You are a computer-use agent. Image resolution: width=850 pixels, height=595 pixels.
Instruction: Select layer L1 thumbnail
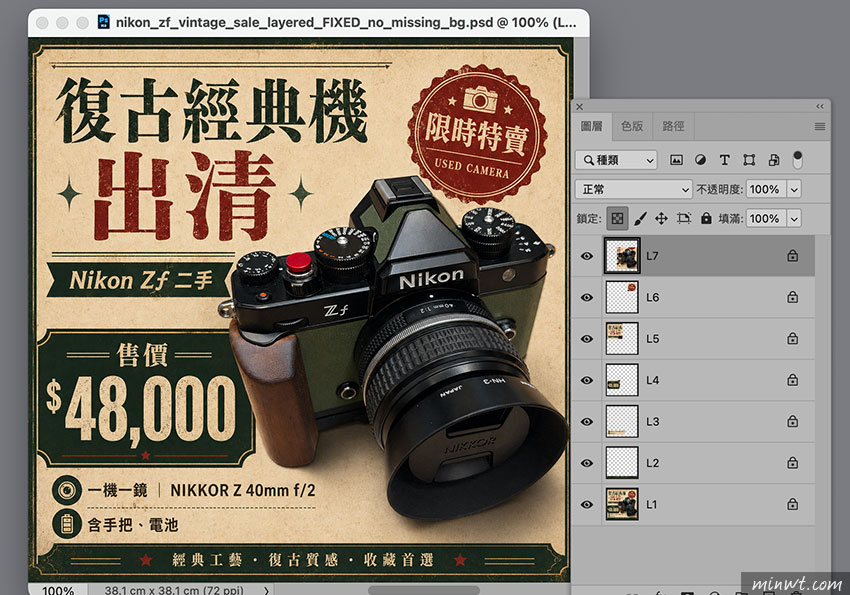click(x=622, y=504)
